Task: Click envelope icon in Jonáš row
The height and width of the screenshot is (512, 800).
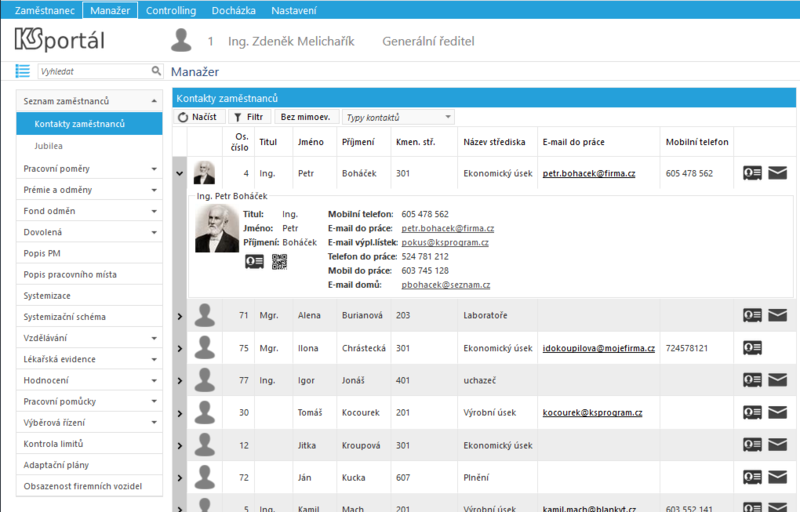Action: point(778,380)
